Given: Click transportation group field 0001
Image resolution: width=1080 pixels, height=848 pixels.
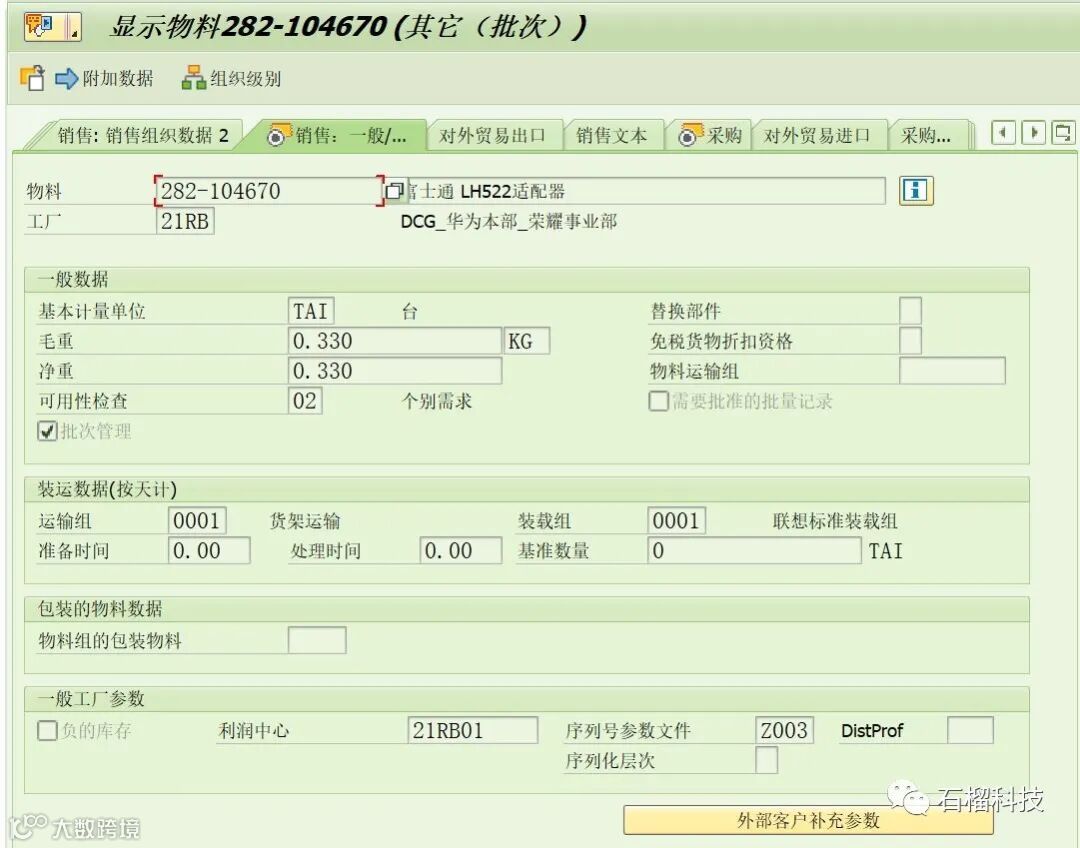Looking at the screenshot, I should click(x=197, y=520).
